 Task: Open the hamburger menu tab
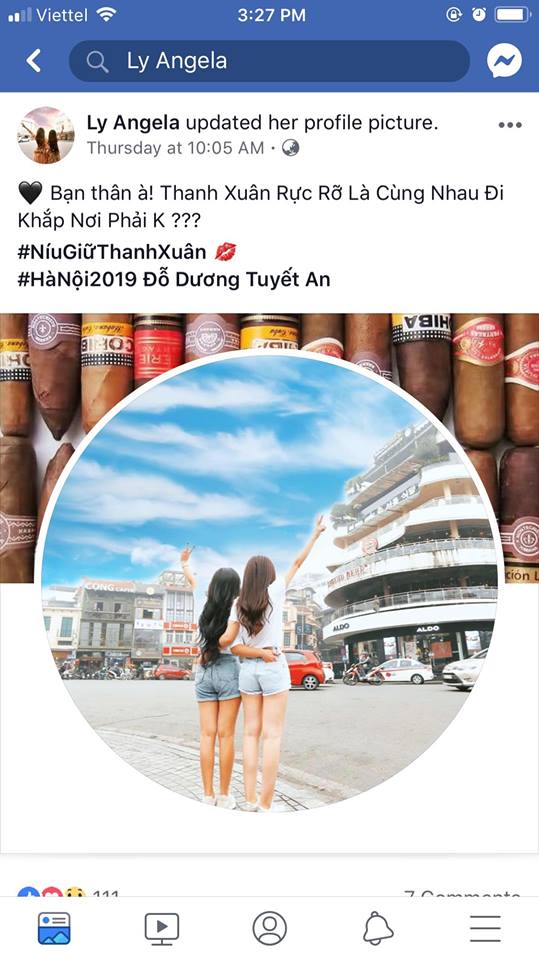click(485, 928)
